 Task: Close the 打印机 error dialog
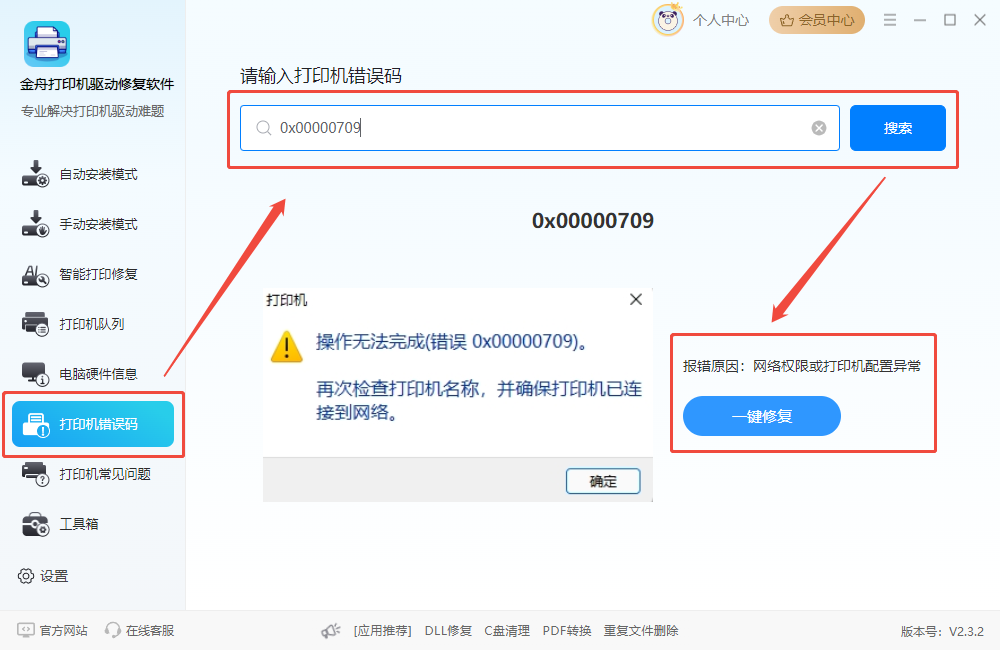pyautogui.click(x=636, y=299)
